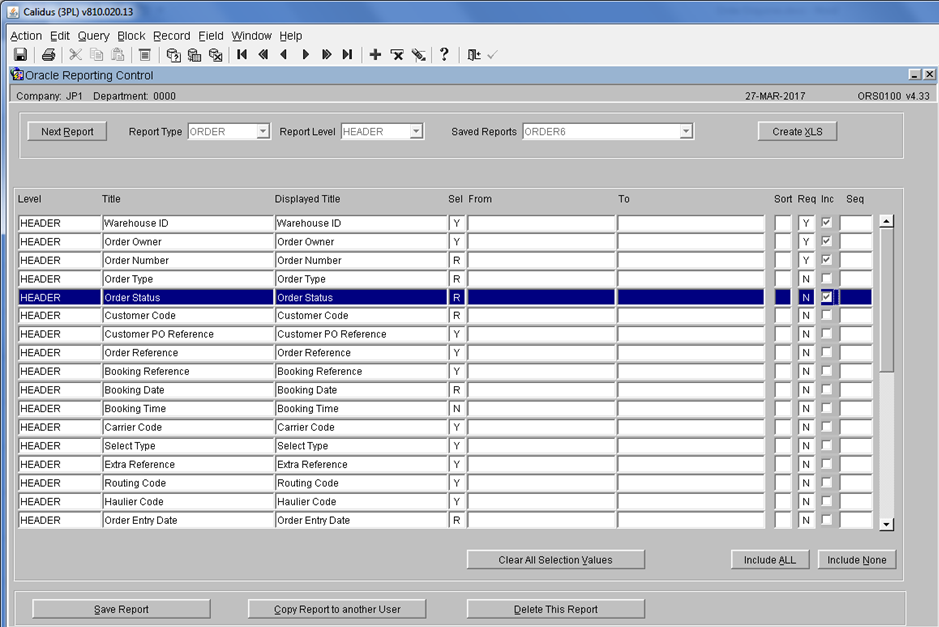Check Inc box for Carrier Code
The image size is (939, 627).
(x=826, y=426)
